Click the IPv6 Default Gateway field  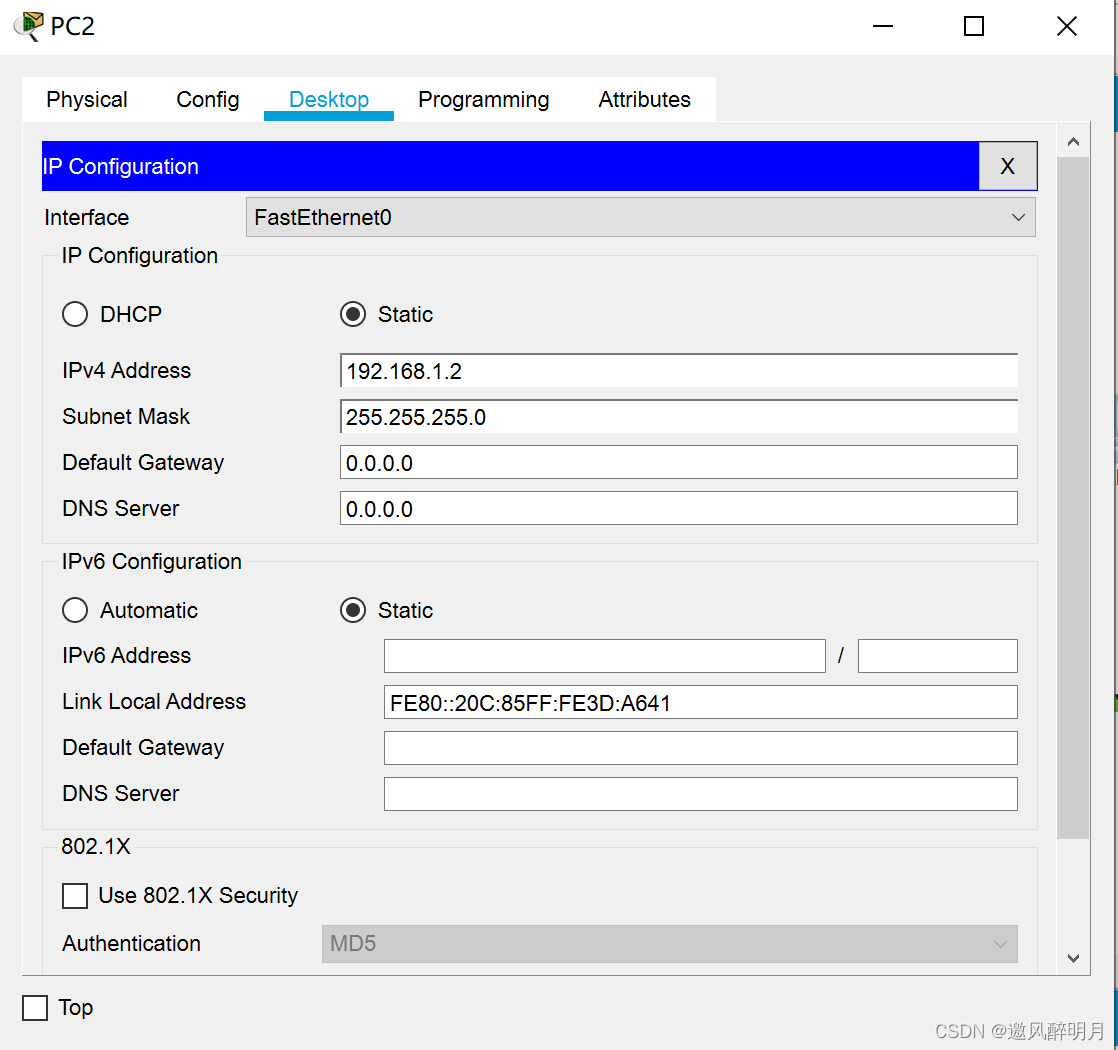pos(701,748)
